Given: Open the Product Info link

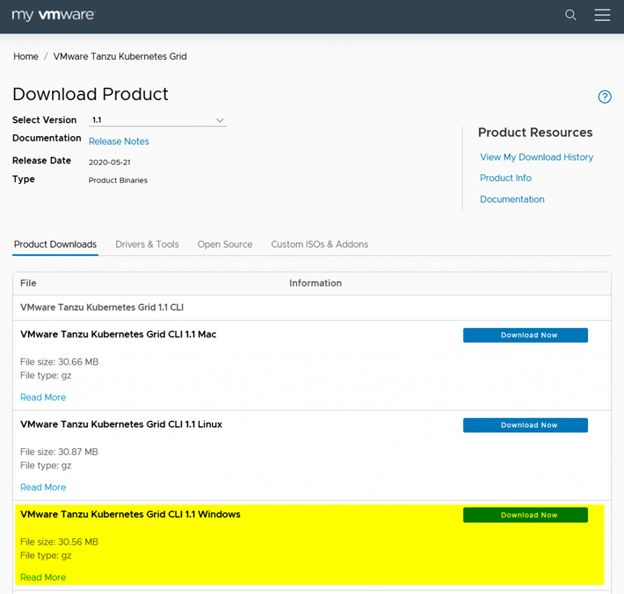Looking at the screenshot, I should tap(505, 178).
